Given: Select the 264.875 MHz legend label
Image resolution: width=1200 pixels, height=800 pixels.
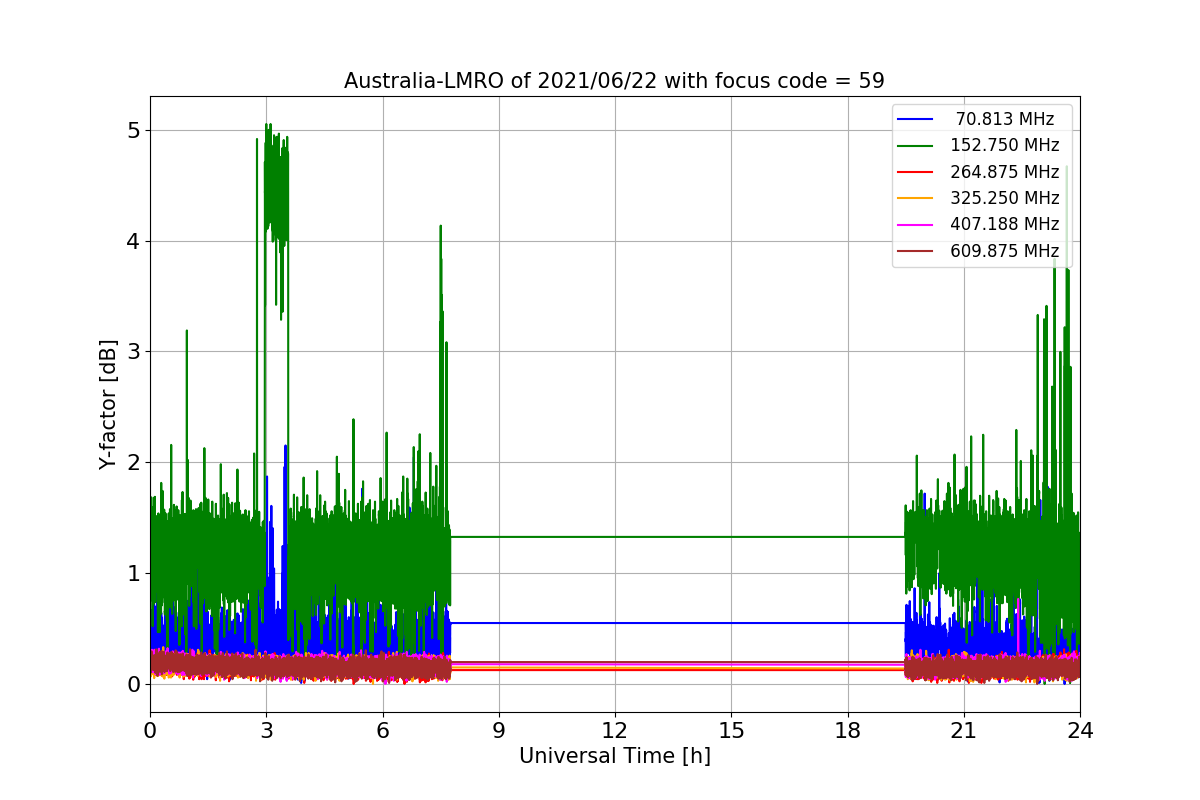Looking at the screenshot, I should coord(1005,172).
